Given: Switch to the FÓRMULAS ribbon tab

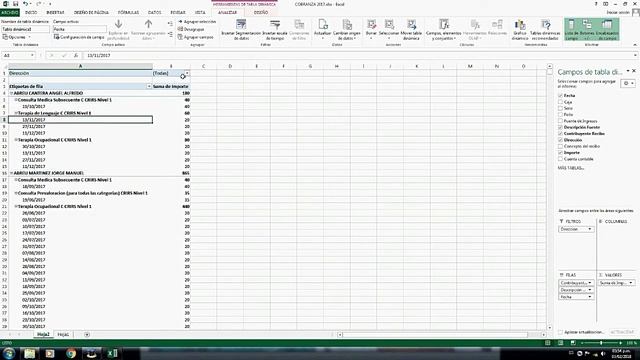Looking at the screenshot, I should point(128,13).
